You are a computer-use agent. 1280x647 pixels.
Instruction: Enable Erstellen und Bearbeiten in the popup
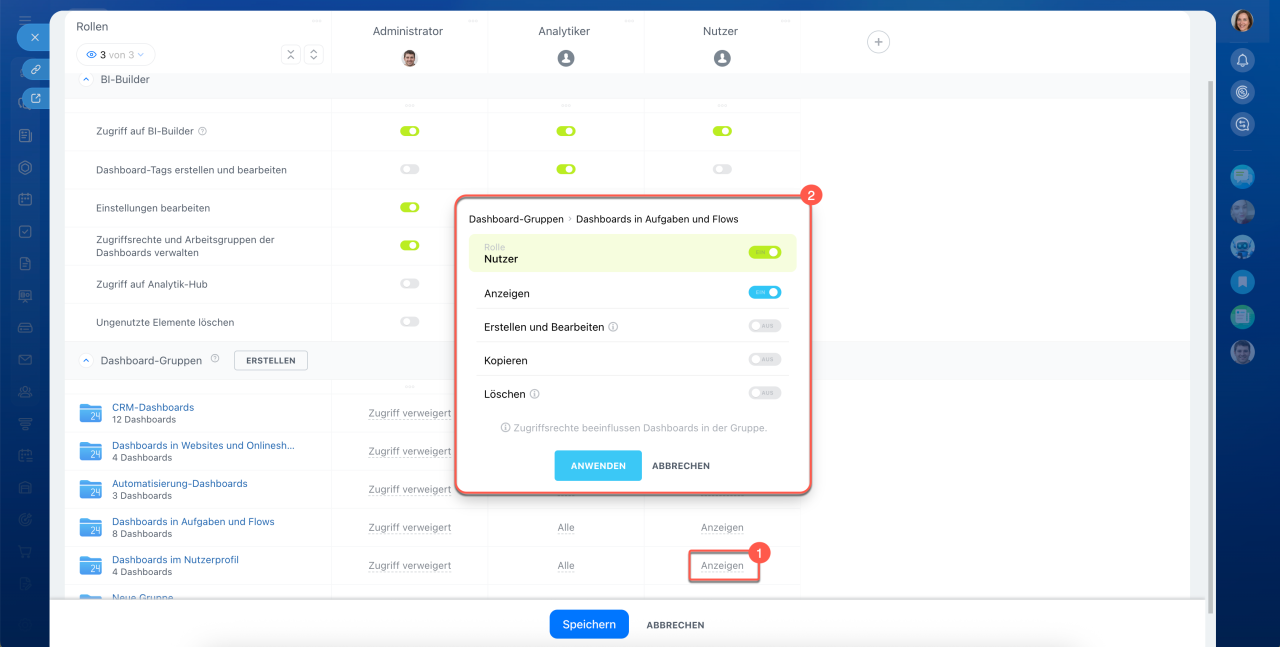[x=765, y=326]
